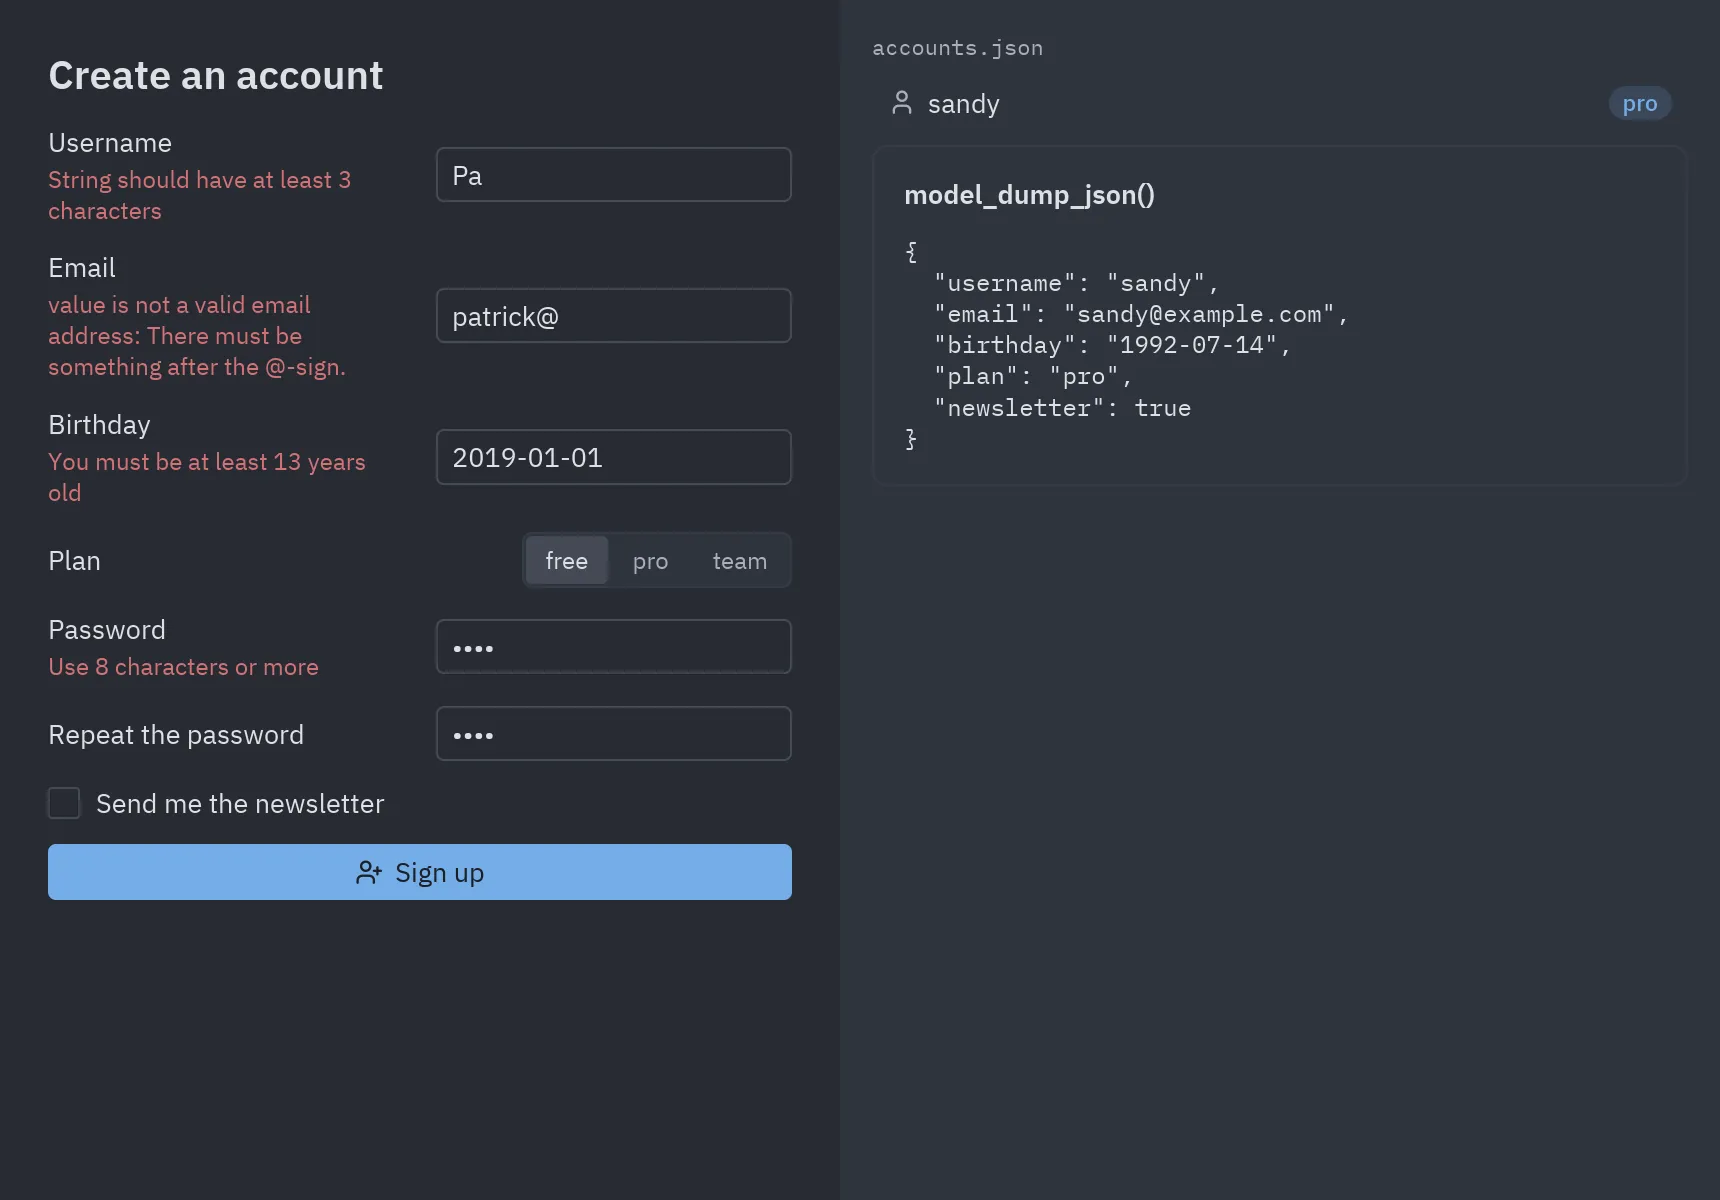Click the 13 years old error message
This screenshot has height=1200, width=1720.
tap(207, 477)
